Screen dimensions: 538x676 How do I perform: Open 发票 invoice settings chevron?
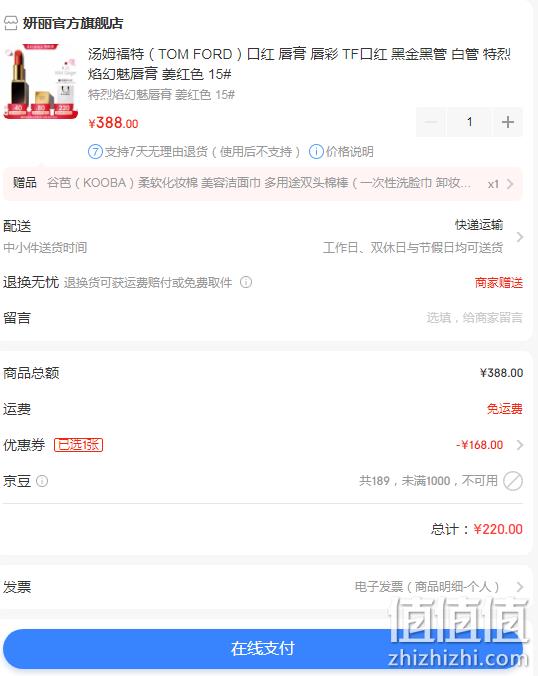pos(519,587)
